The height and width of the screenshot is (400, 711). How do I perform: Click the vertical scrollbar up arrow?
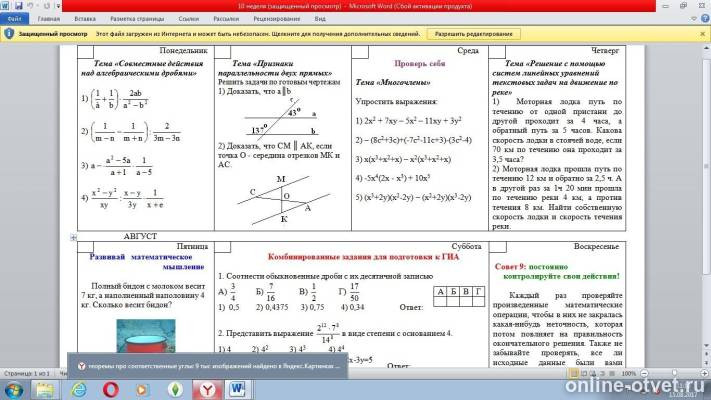706,48
